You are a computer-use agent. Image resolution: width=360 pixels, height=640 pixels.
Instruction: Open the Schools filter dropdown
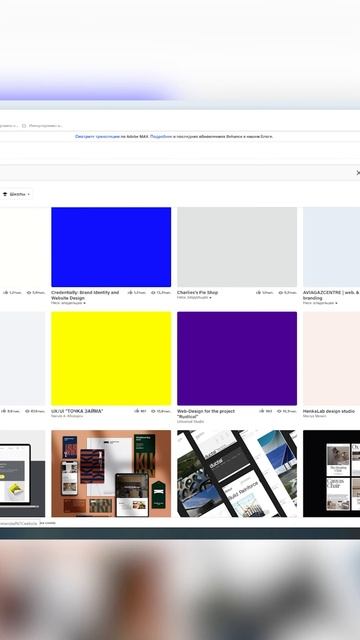click(16, 194)
